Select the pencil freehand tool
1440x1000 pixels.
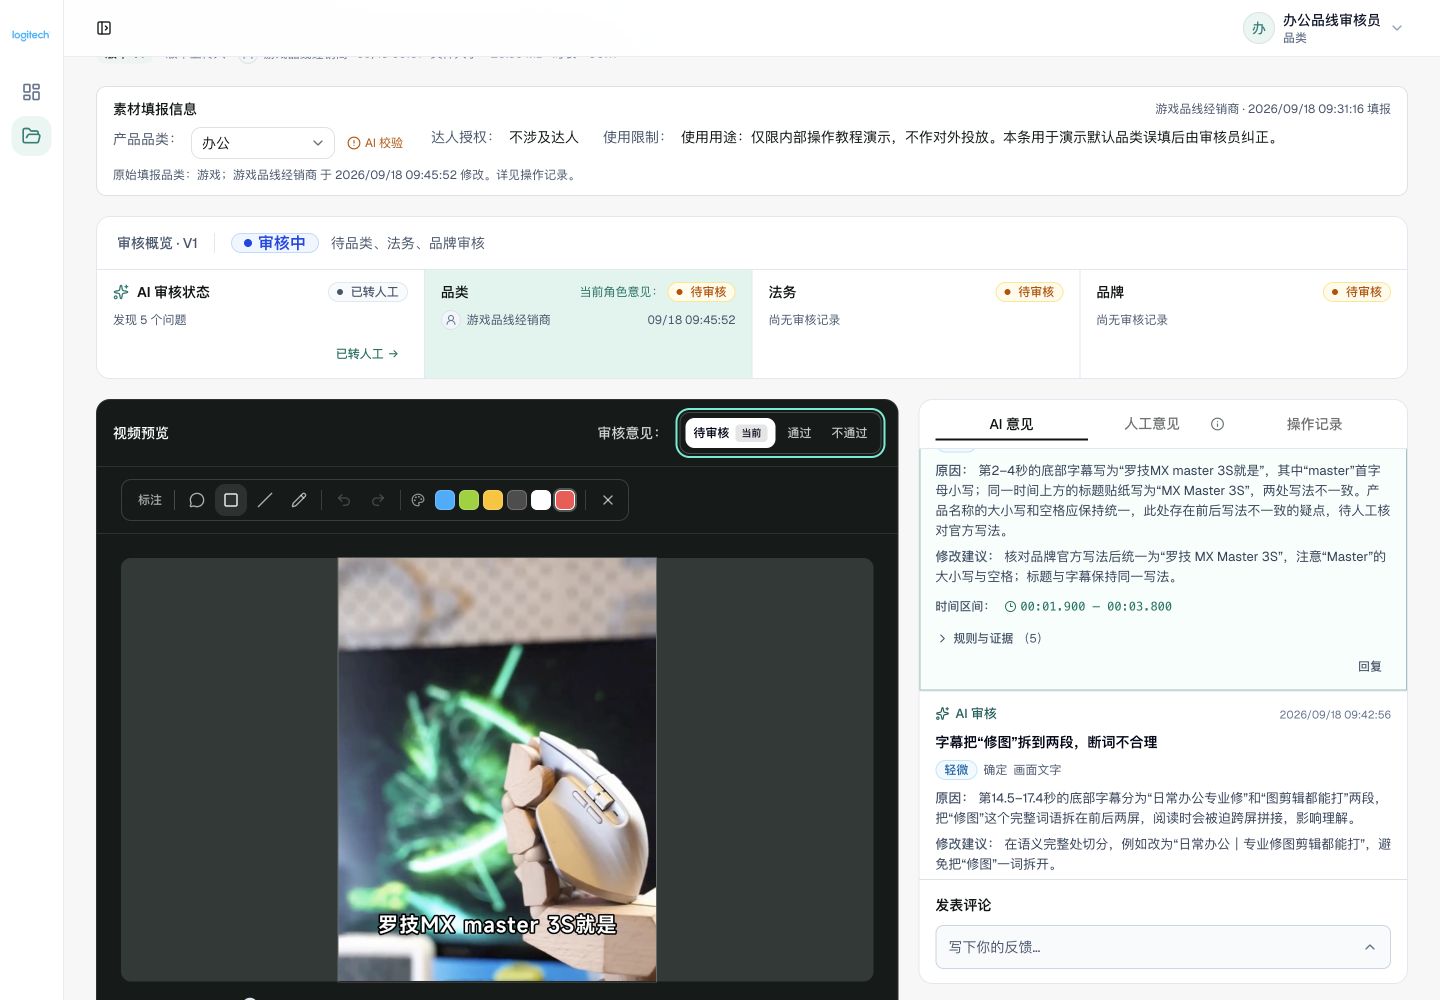point(299,500)
